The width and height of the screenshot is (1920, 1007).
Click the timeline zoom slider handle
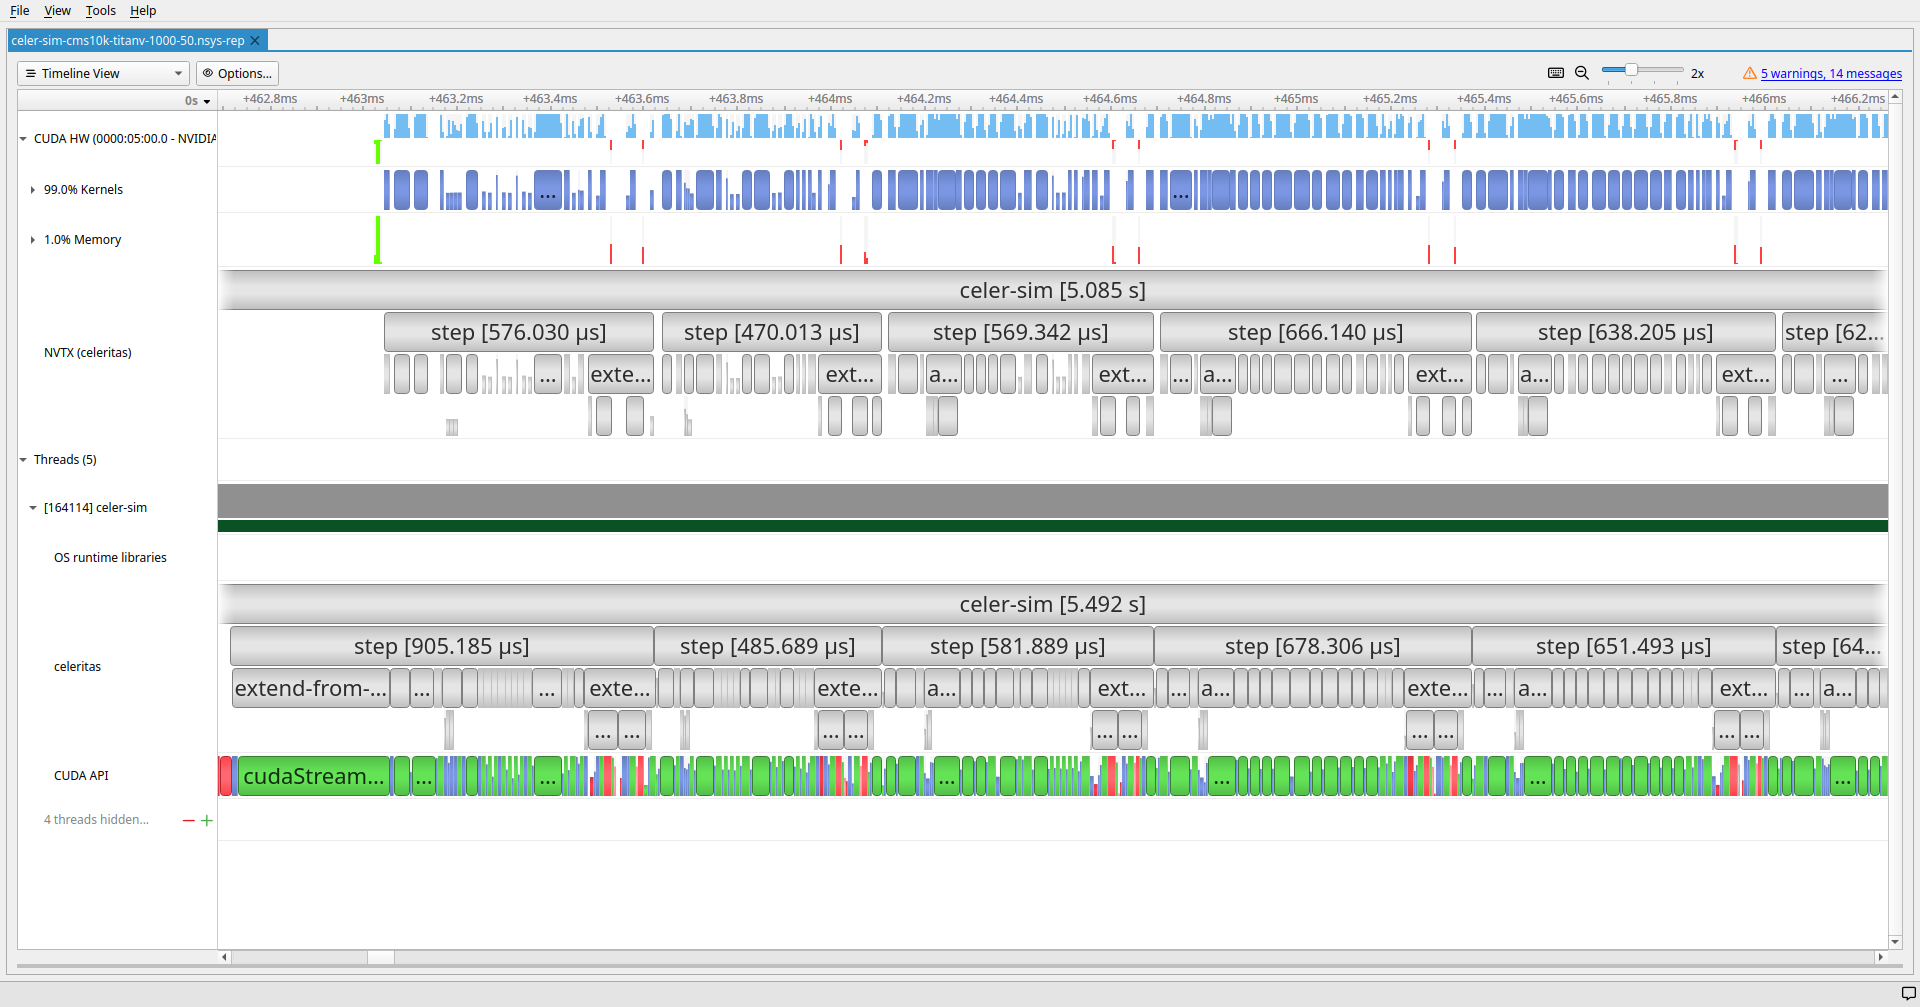point(1631,70)
